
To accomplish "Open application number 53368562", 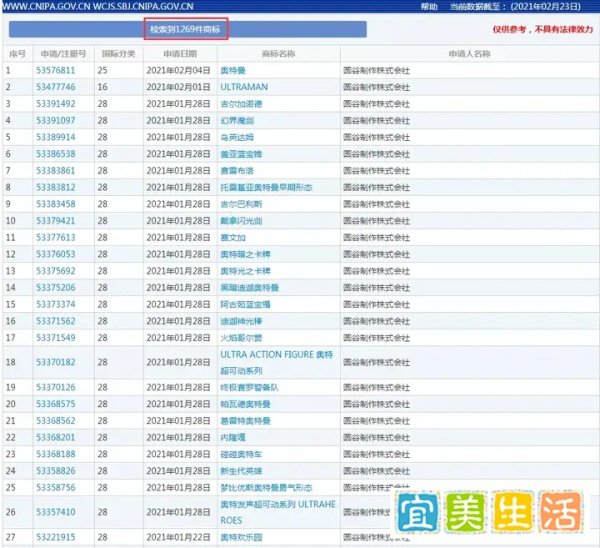I will [x=55, y=421].
